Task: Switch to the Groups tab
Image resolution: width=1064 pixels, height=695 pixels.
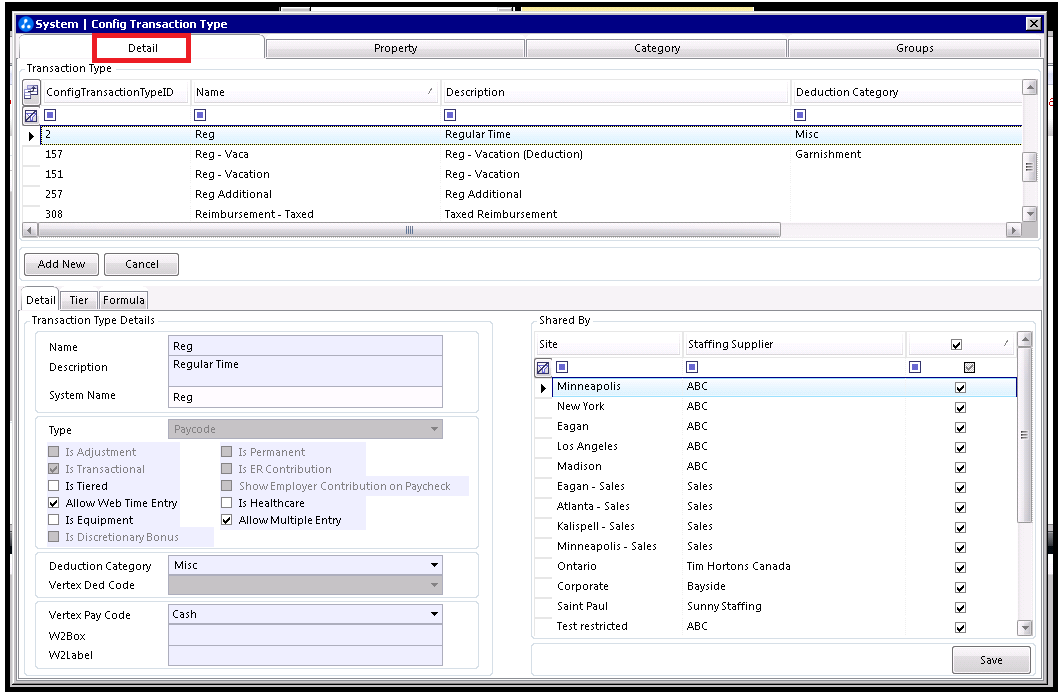Action: pos(914,48)
